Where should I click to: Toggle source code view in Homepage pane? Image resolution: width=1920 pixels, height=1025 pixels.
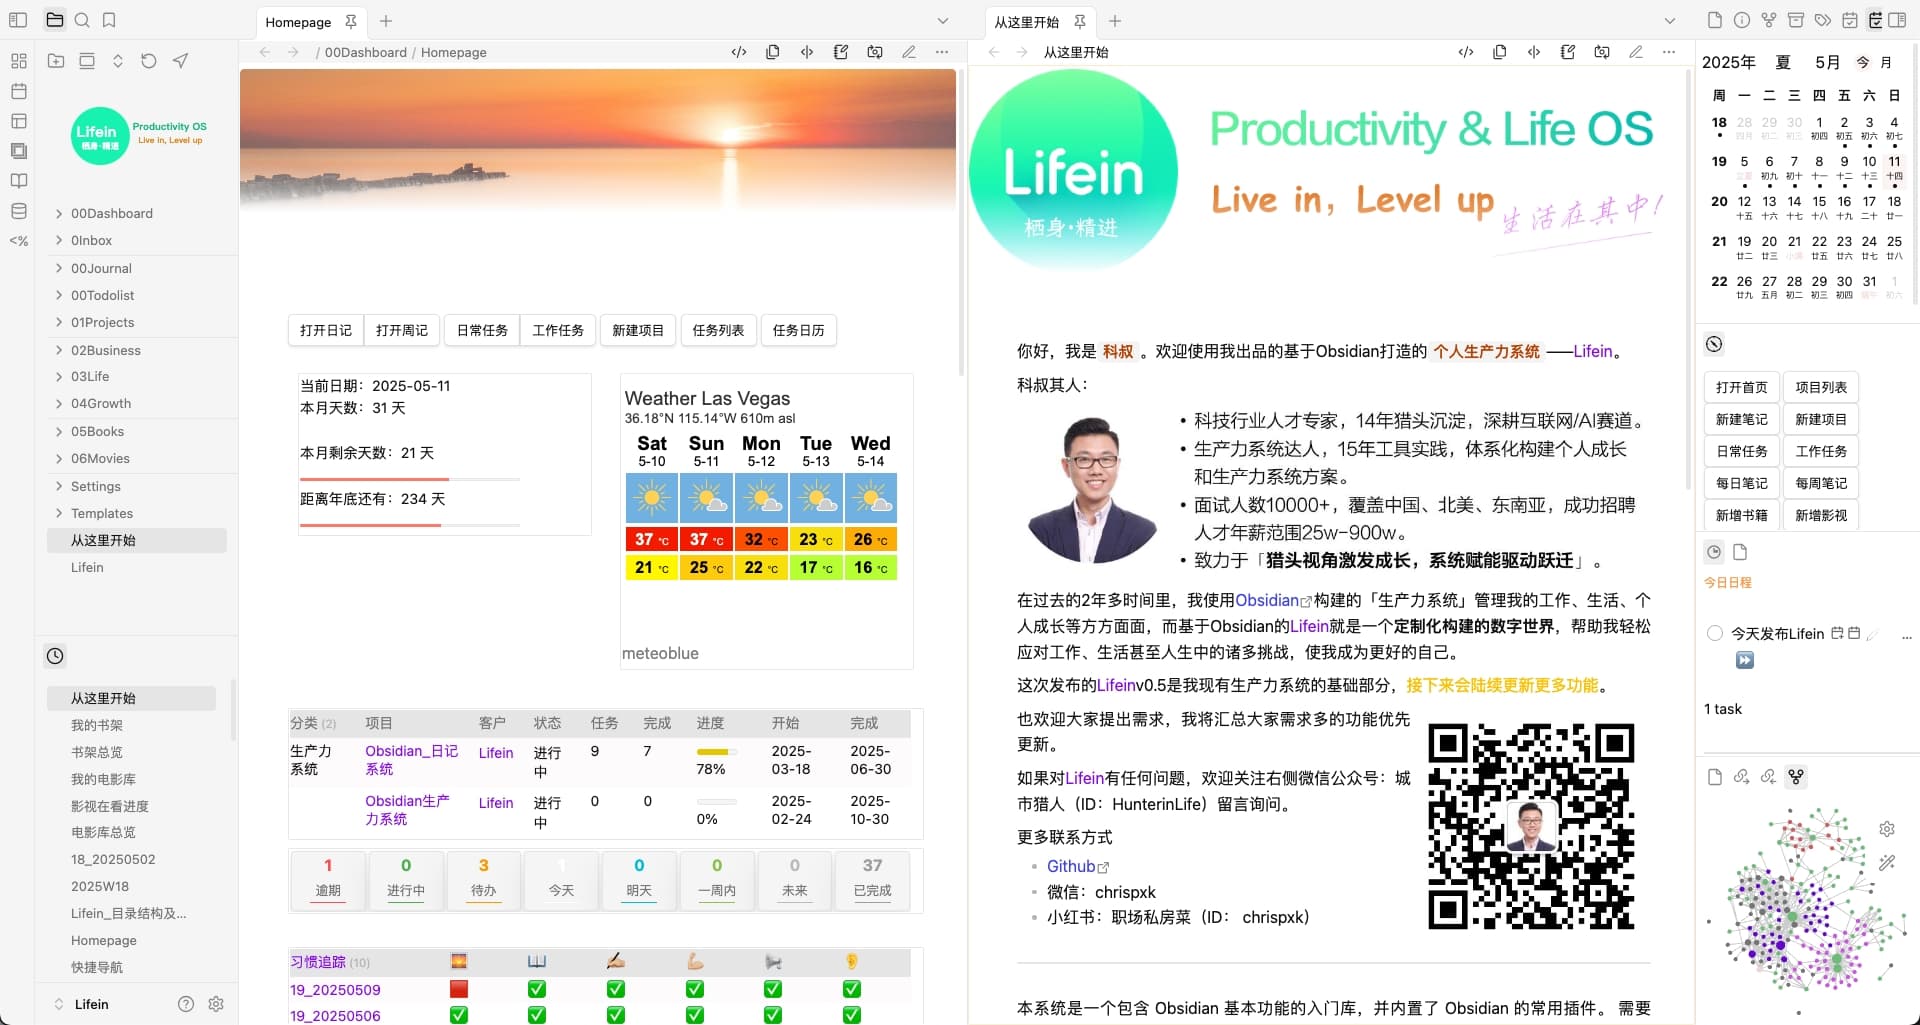click(x=739, y=52)
